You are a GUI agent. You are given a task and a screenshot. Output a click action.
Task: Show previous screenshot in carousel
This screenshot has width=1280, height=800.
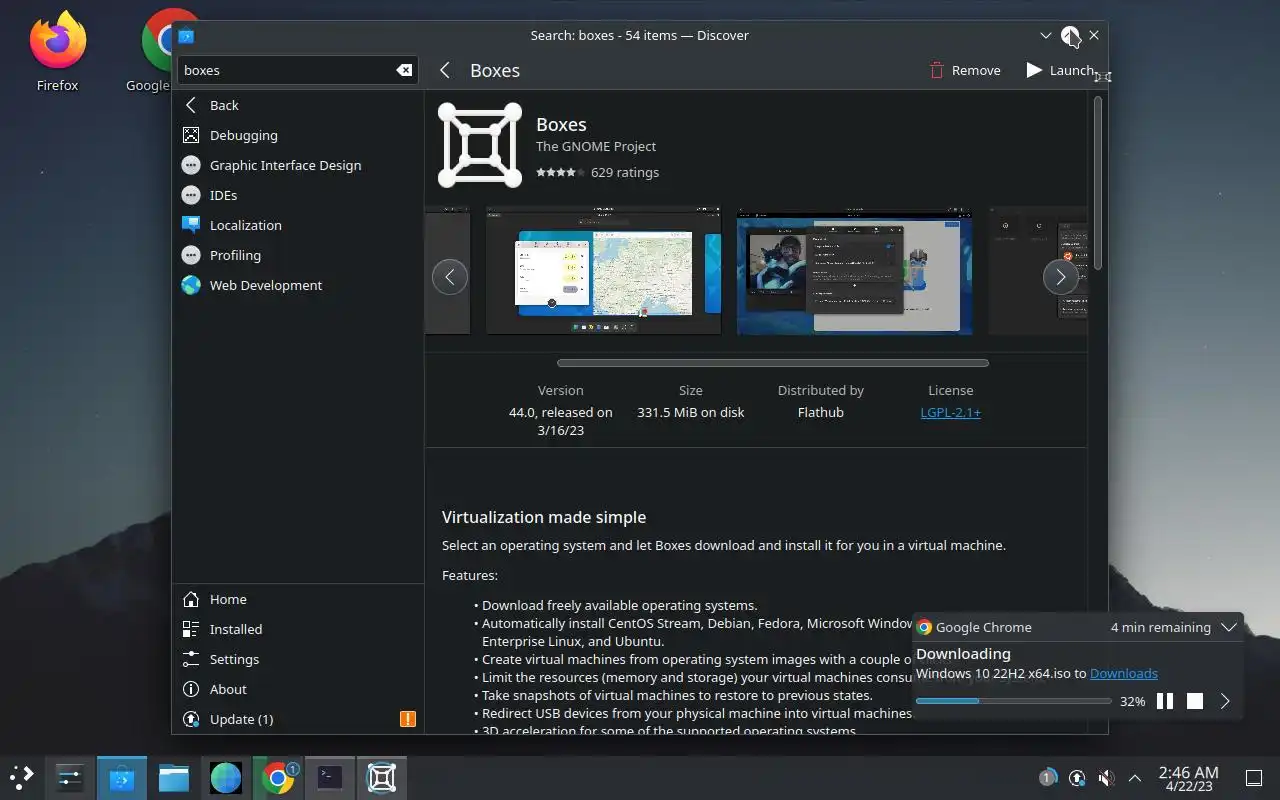450,277
